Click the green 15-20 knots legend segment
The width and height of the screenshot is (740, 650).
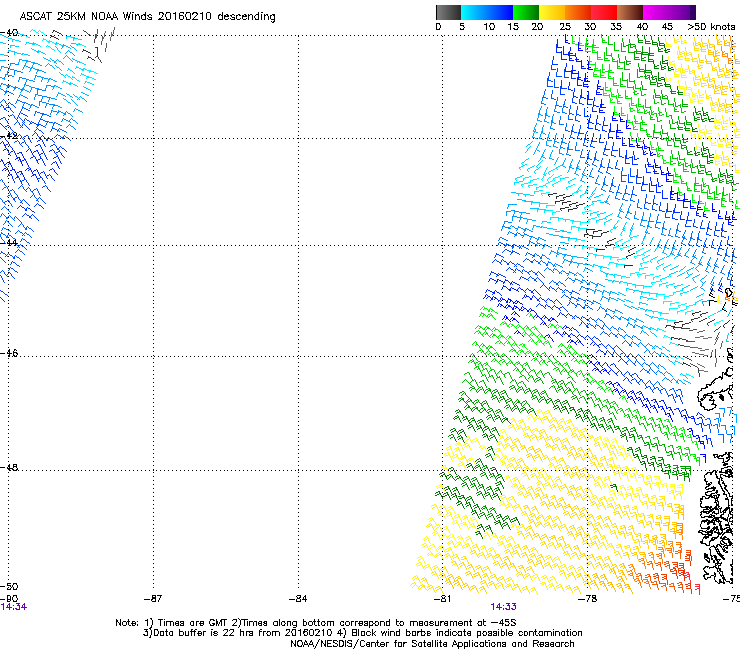tap(526, 12)
